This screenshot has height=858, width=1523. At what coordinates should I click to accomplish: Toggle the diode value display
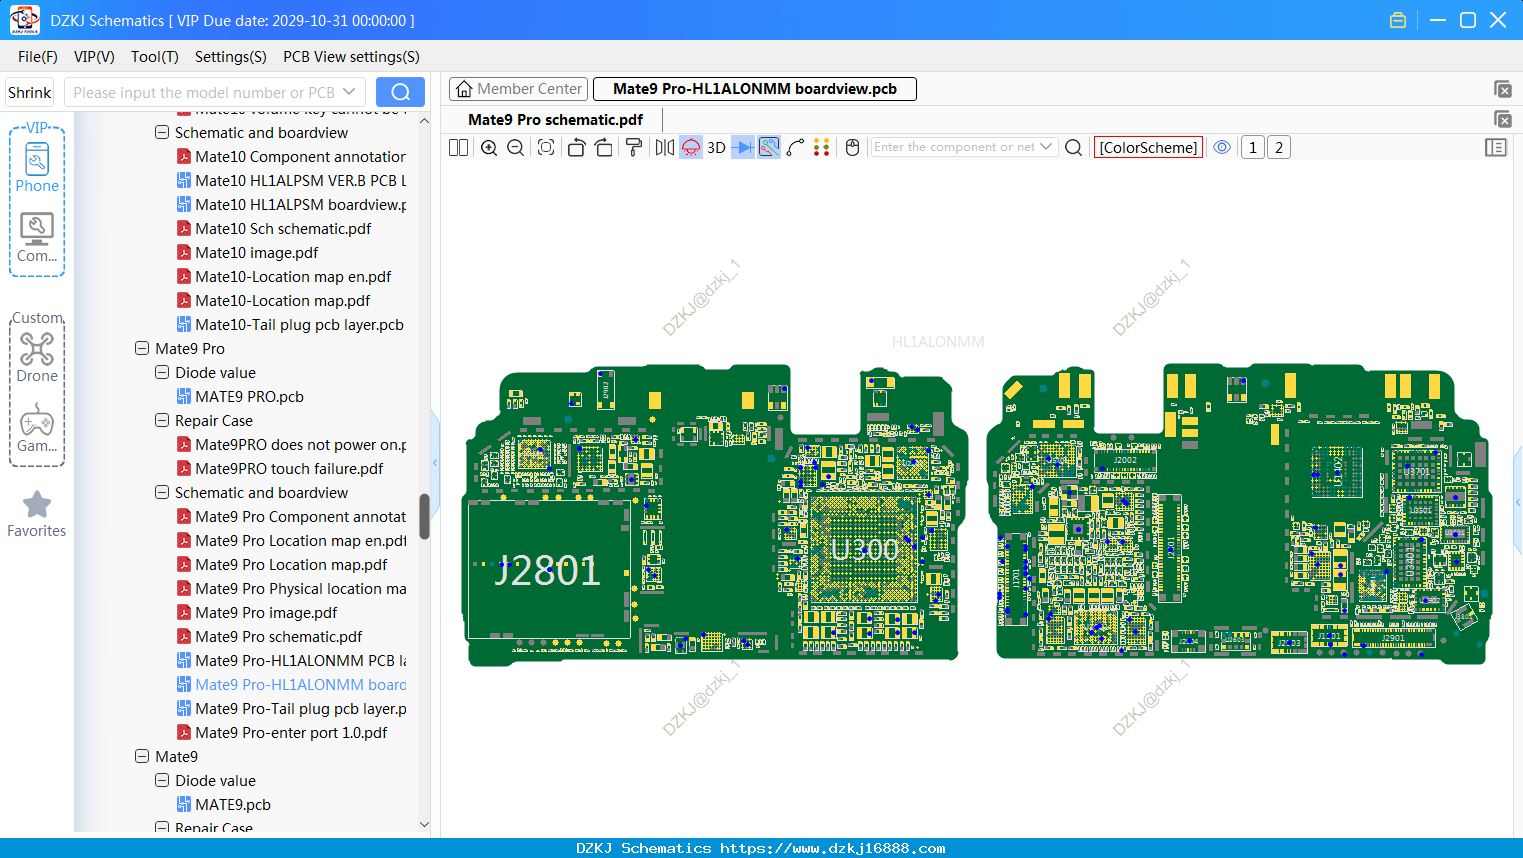tap(743, 147)
